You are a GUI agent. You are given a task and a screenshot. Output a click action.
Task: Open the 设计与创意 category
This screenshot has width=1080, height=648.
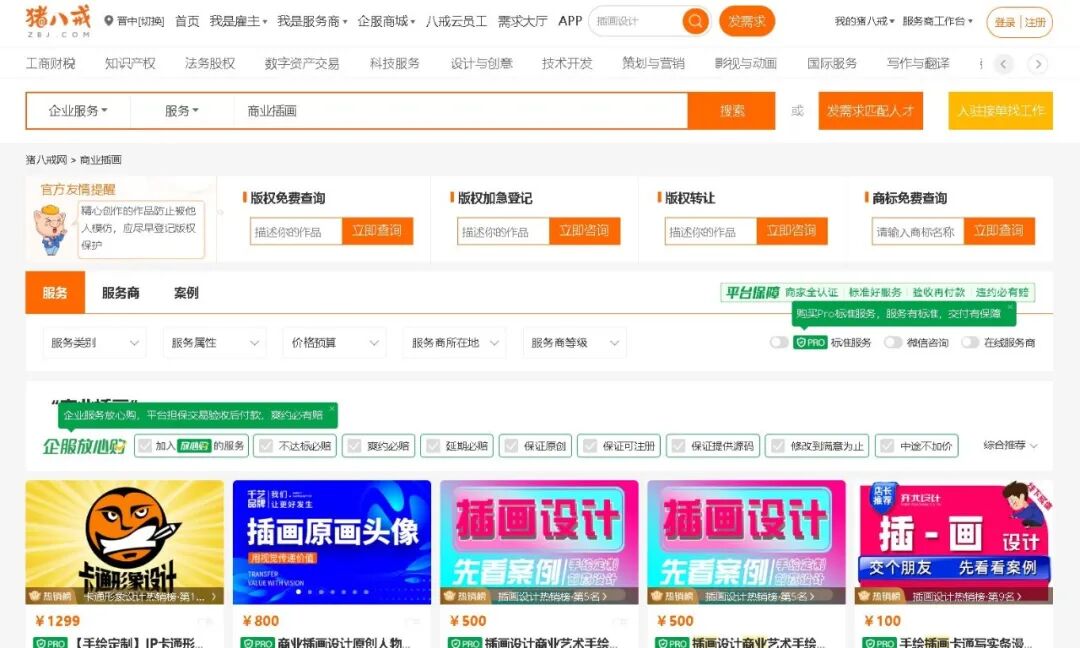(481, 63)
